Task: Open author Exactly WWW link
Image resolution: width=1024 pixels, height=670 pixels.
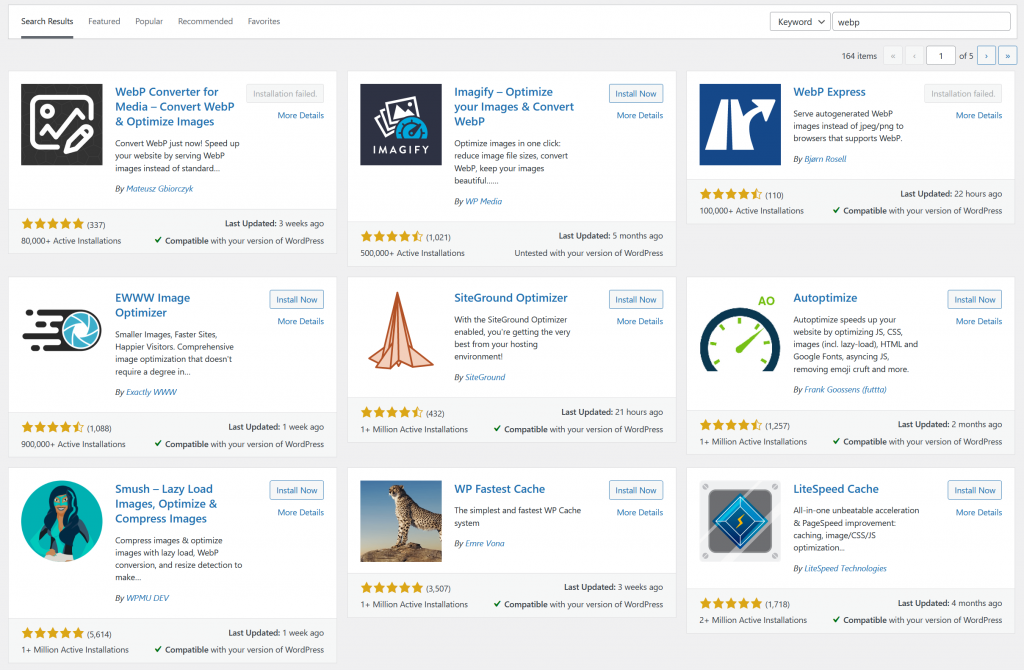Action: pos(151,392)
